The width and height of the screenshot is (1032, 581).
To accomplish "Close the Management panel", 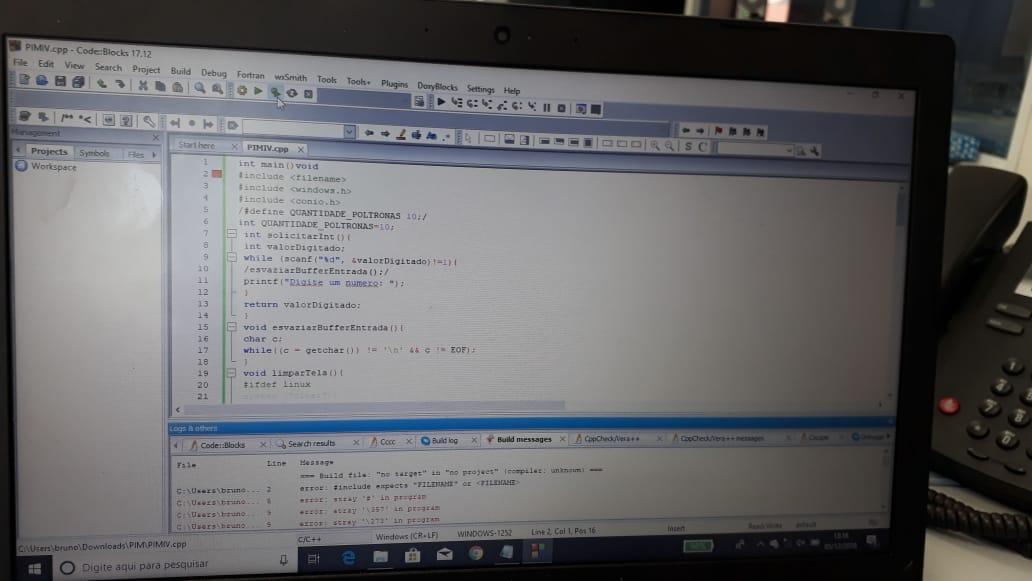I will click(156, 138).
